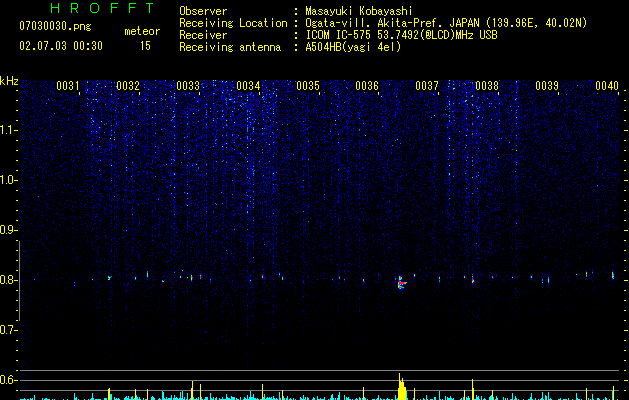Click time marker 0032
629x400 pixels.
(x=128, y=86)
